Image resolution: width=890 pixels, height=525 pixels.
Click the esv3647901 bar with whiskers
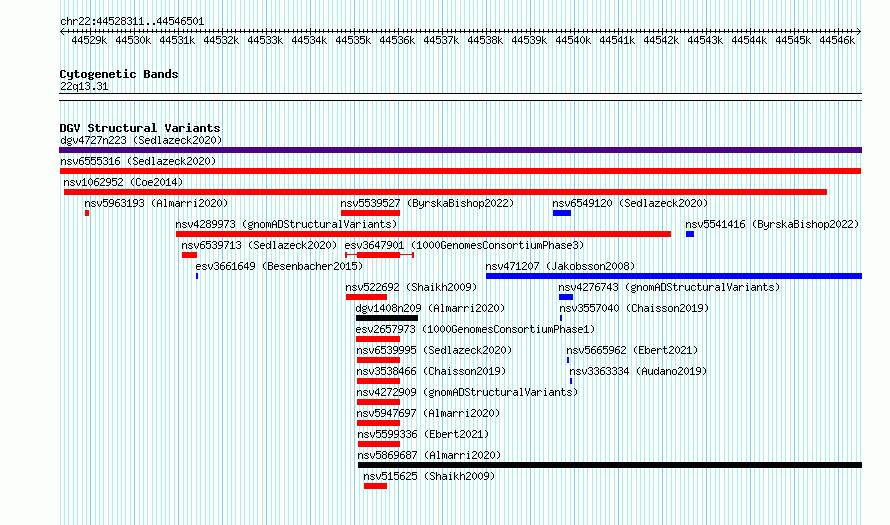click(379, 255)
